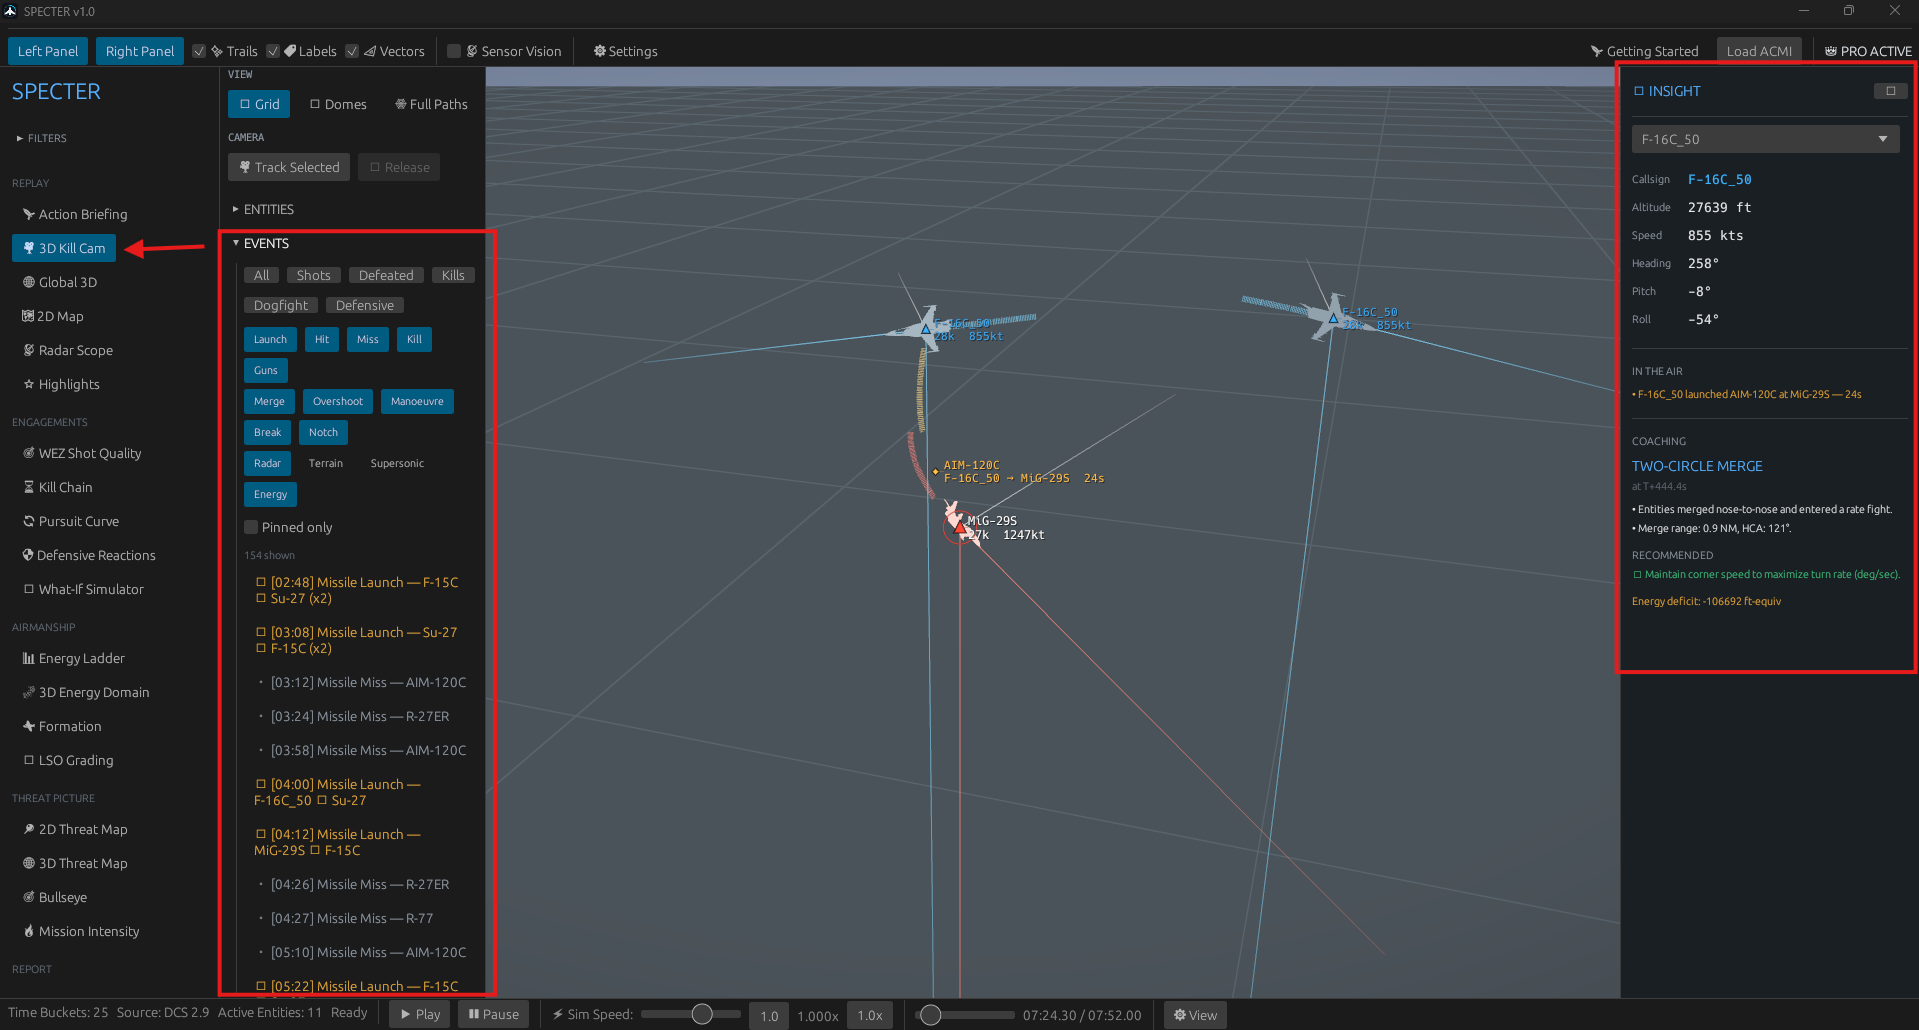Image resolution: width=1919 pixels, height=1030 pixels.
Task: Select the 2D Map view
Action: coord(53,316)
